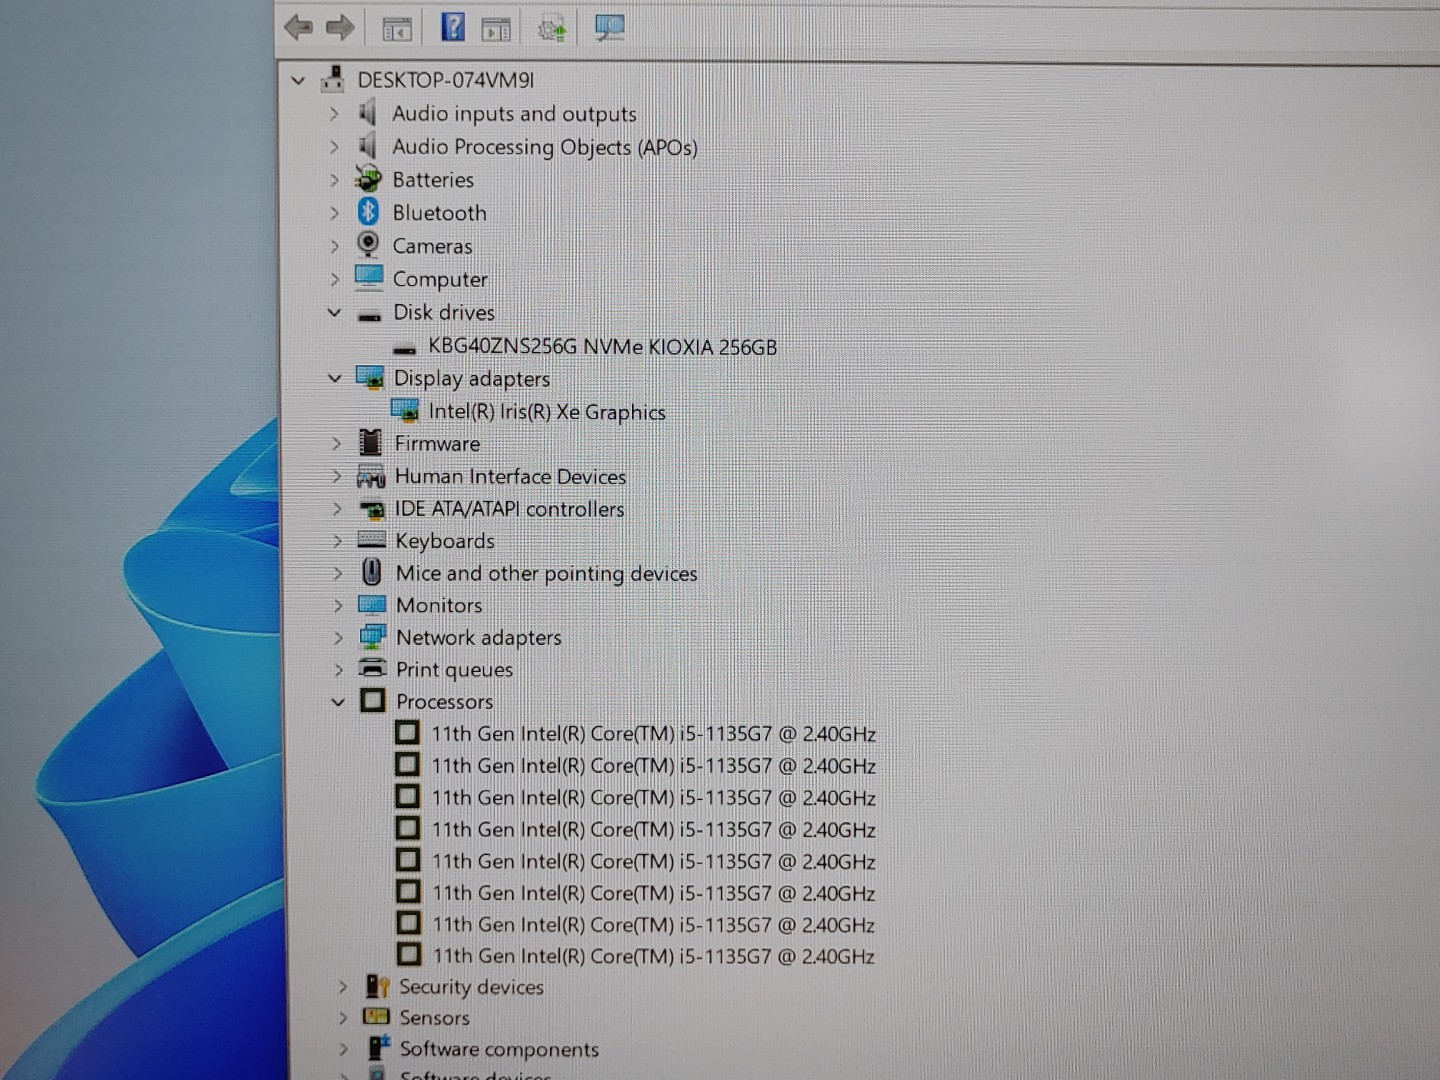Expand the Audio inputs and outputs category
This screenshot has width=1440, height=1080.
click(334, 113)
